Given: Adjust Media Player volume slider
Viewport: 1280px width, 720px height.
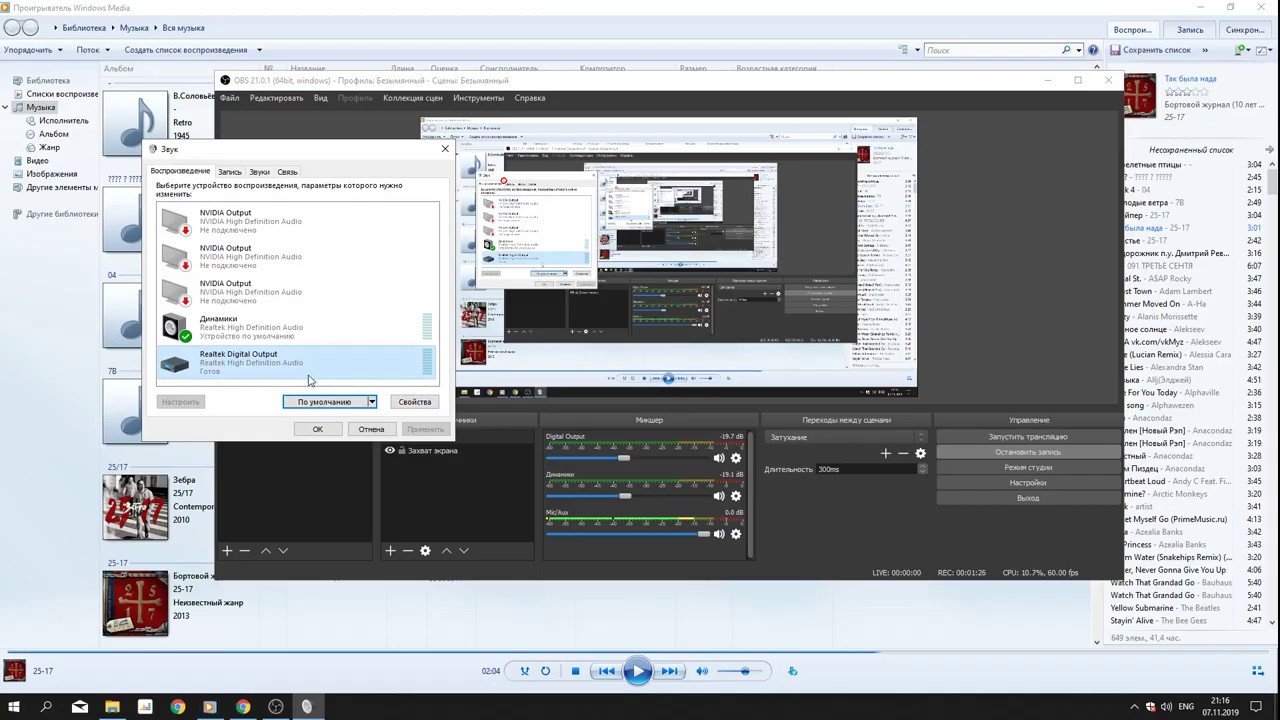Looking at the screenshot, I should pyautogui.click(x=746, y=671).
